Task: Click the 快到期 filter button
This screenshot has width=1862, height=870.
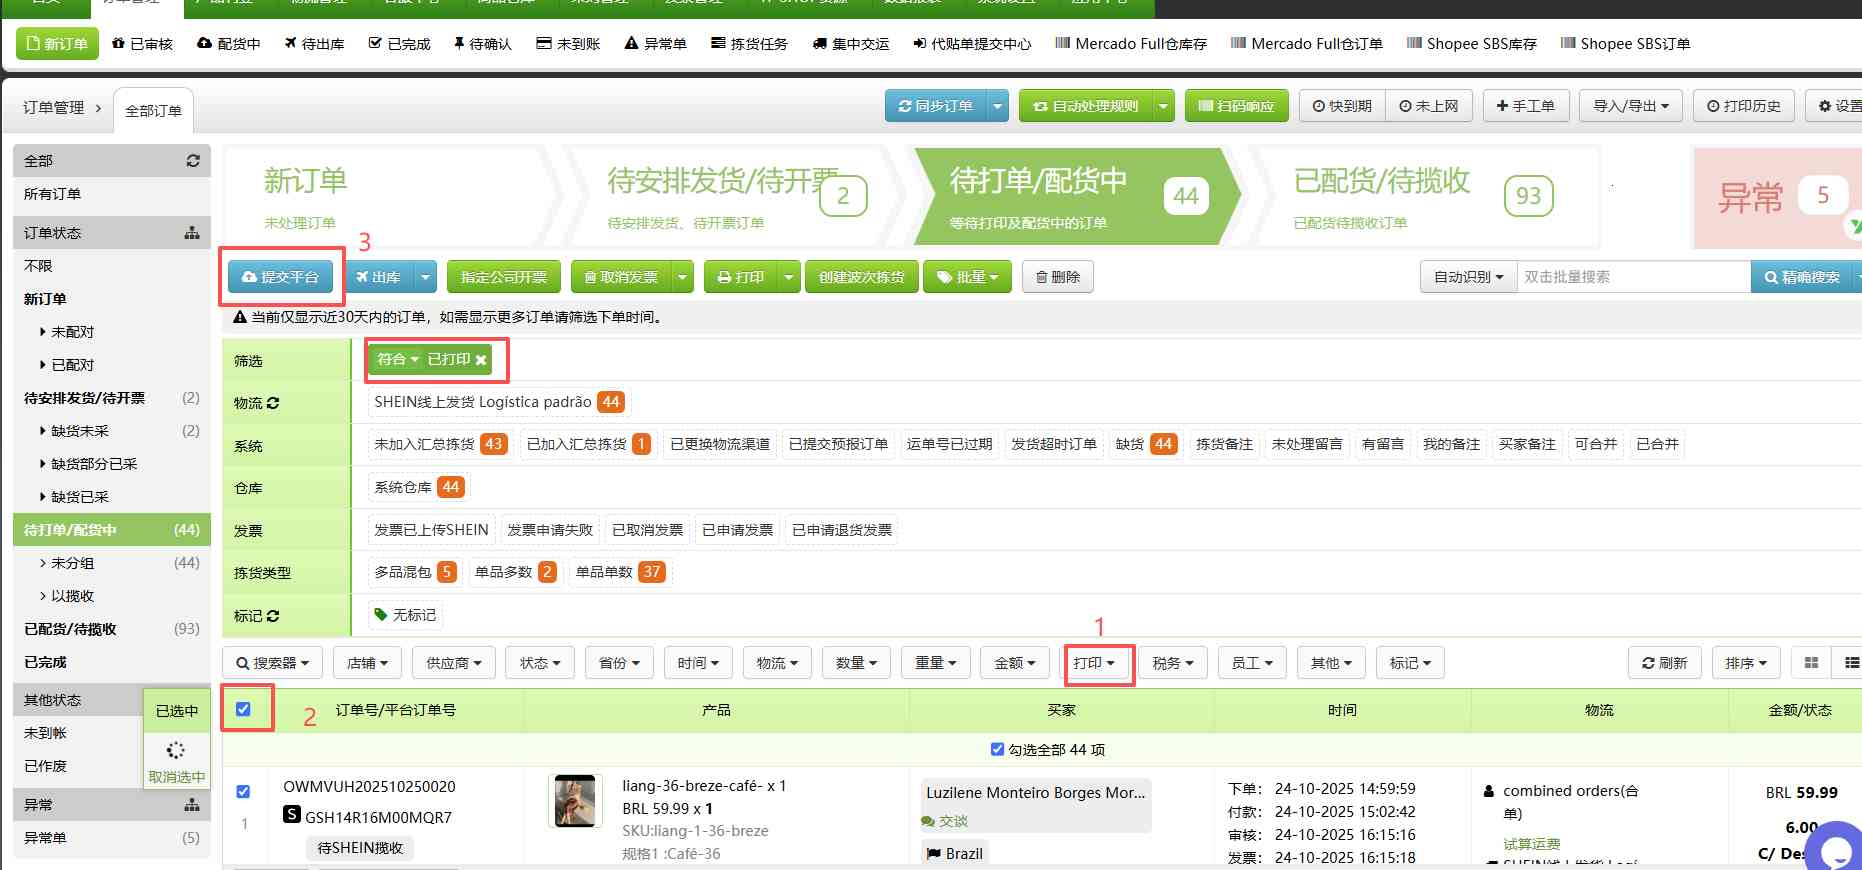Action: point(1342,106)
